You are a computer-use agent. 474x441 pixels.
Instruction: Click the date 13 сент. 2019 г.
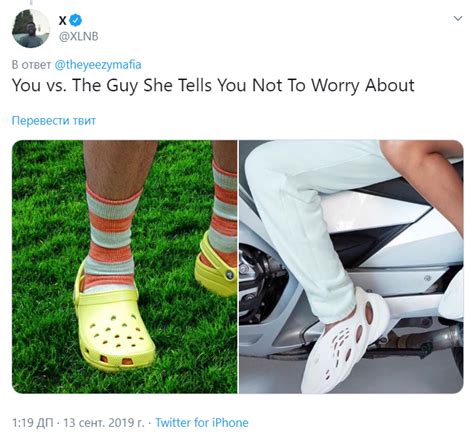click(104, 423)
